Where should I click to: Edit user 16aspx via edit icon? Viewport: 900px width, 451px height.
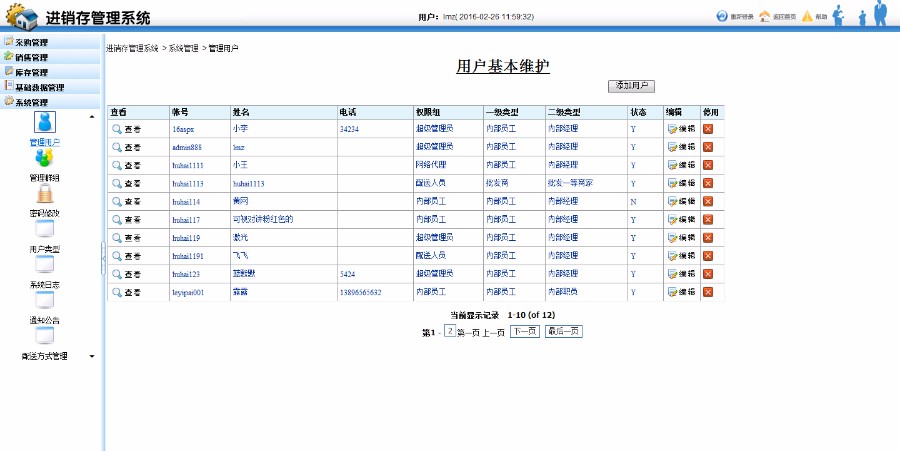[672, 129]
